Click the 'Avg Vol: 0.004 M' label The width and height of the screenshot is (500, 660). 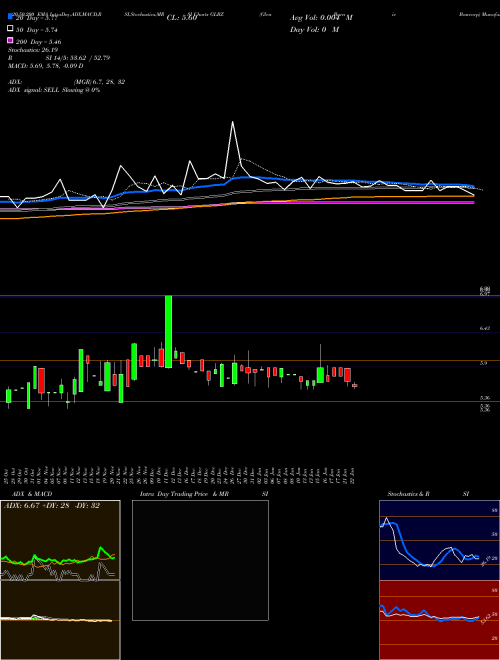point(321,18)
